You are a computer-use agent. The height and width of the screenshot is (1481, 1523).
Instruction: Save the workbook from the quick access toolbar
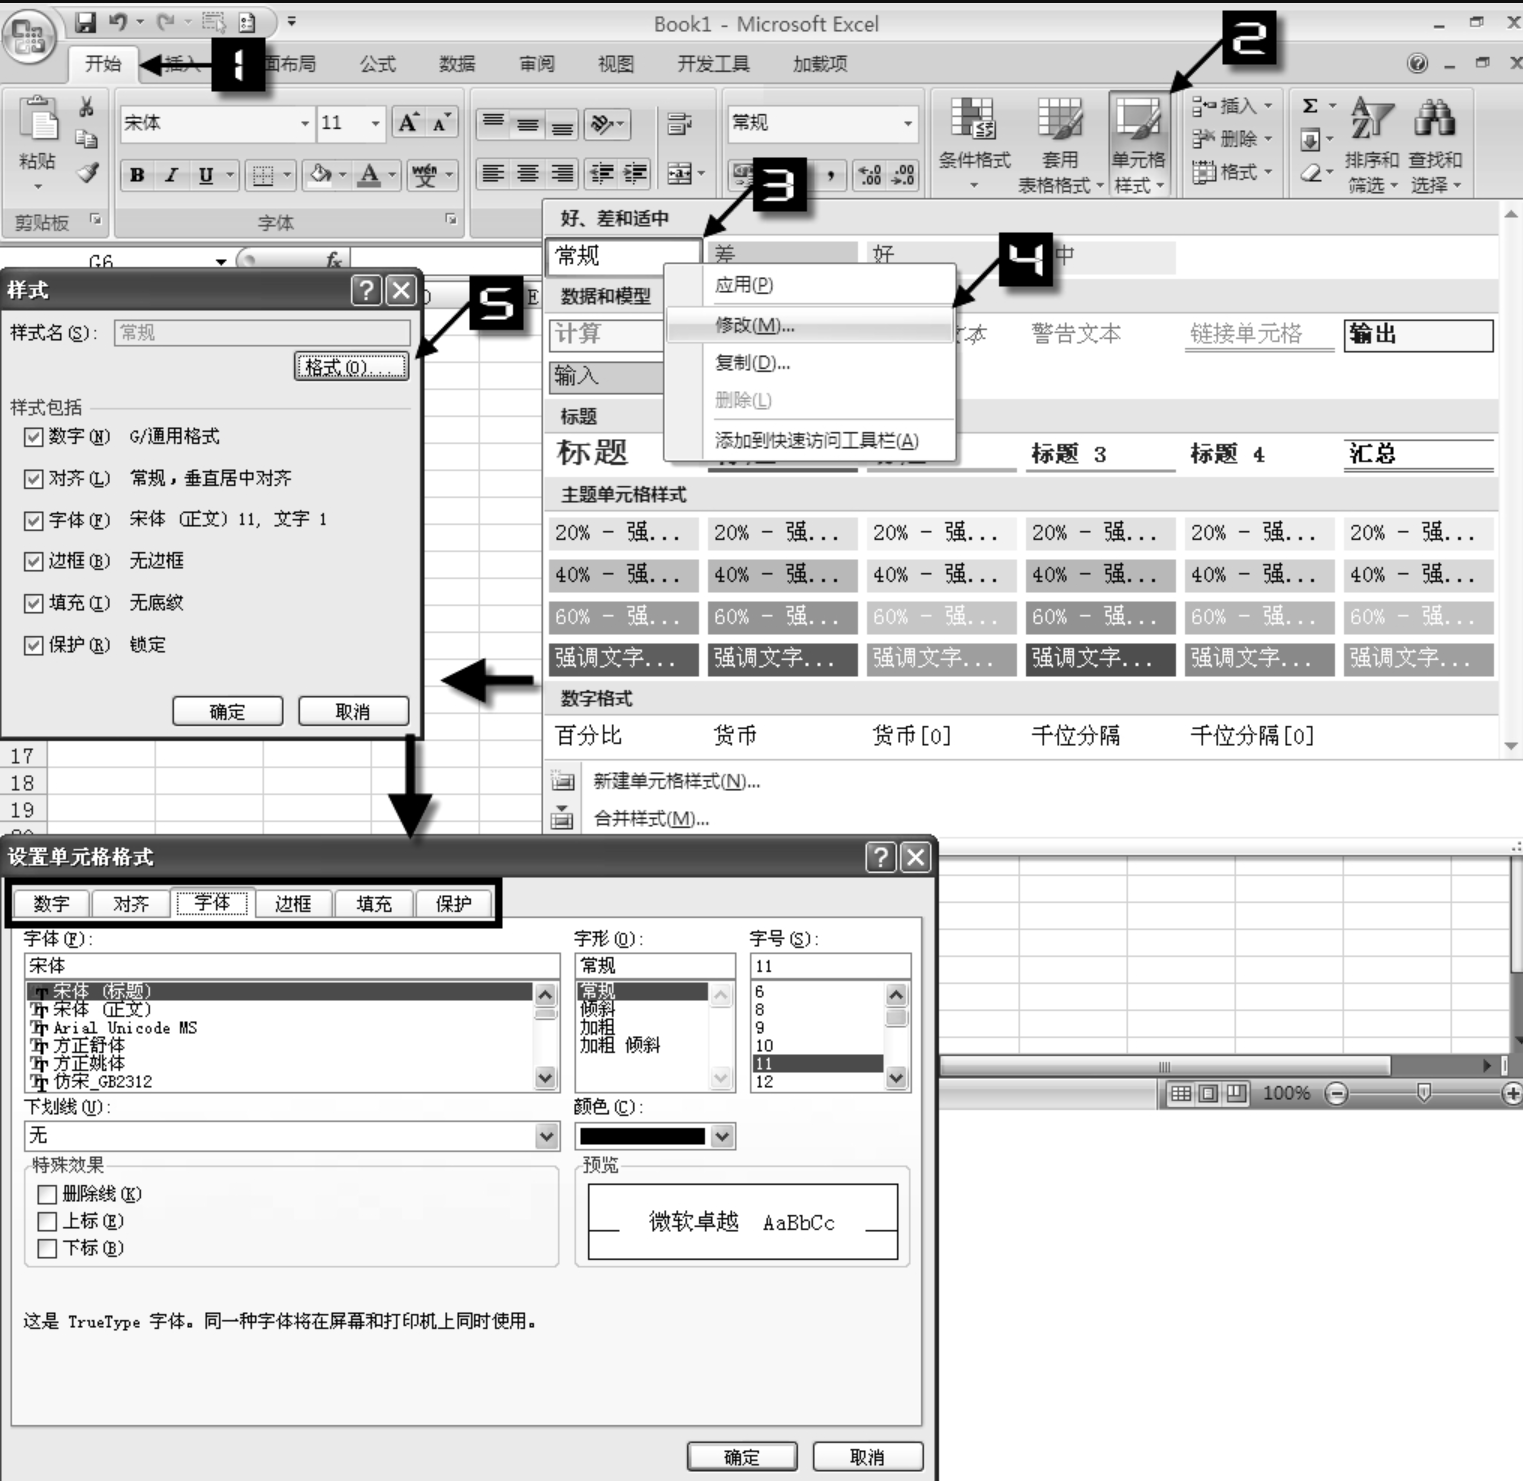(85, 22)
